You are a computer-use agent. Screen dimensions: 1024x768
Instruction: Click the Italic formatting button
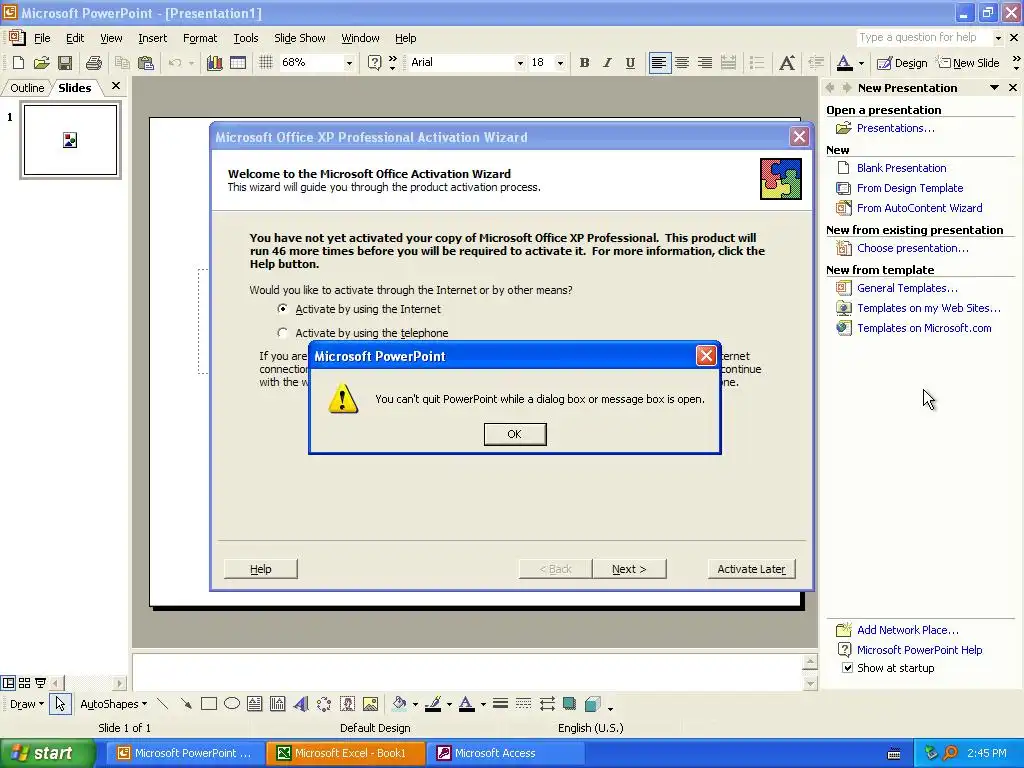point(607,63)
